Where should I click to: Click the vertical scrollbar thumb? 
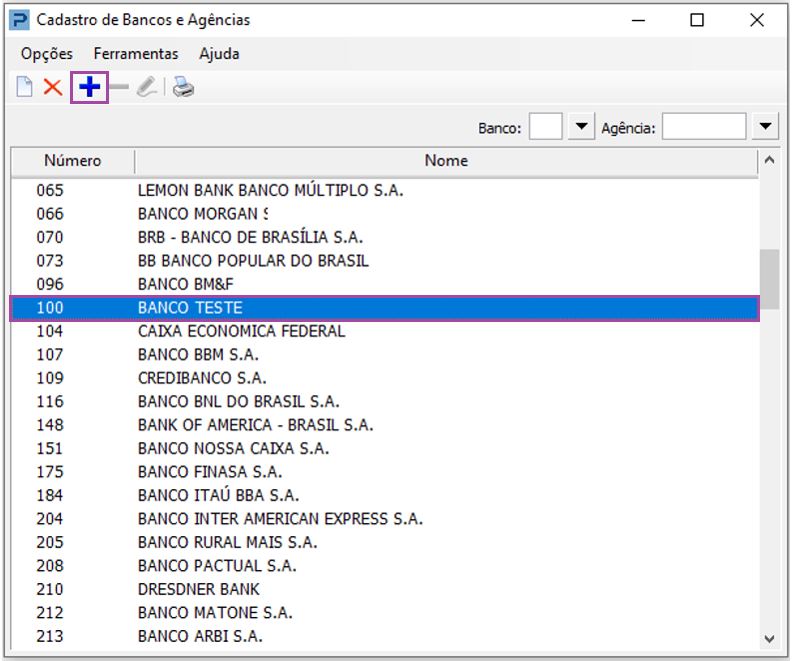click(769, 279)
